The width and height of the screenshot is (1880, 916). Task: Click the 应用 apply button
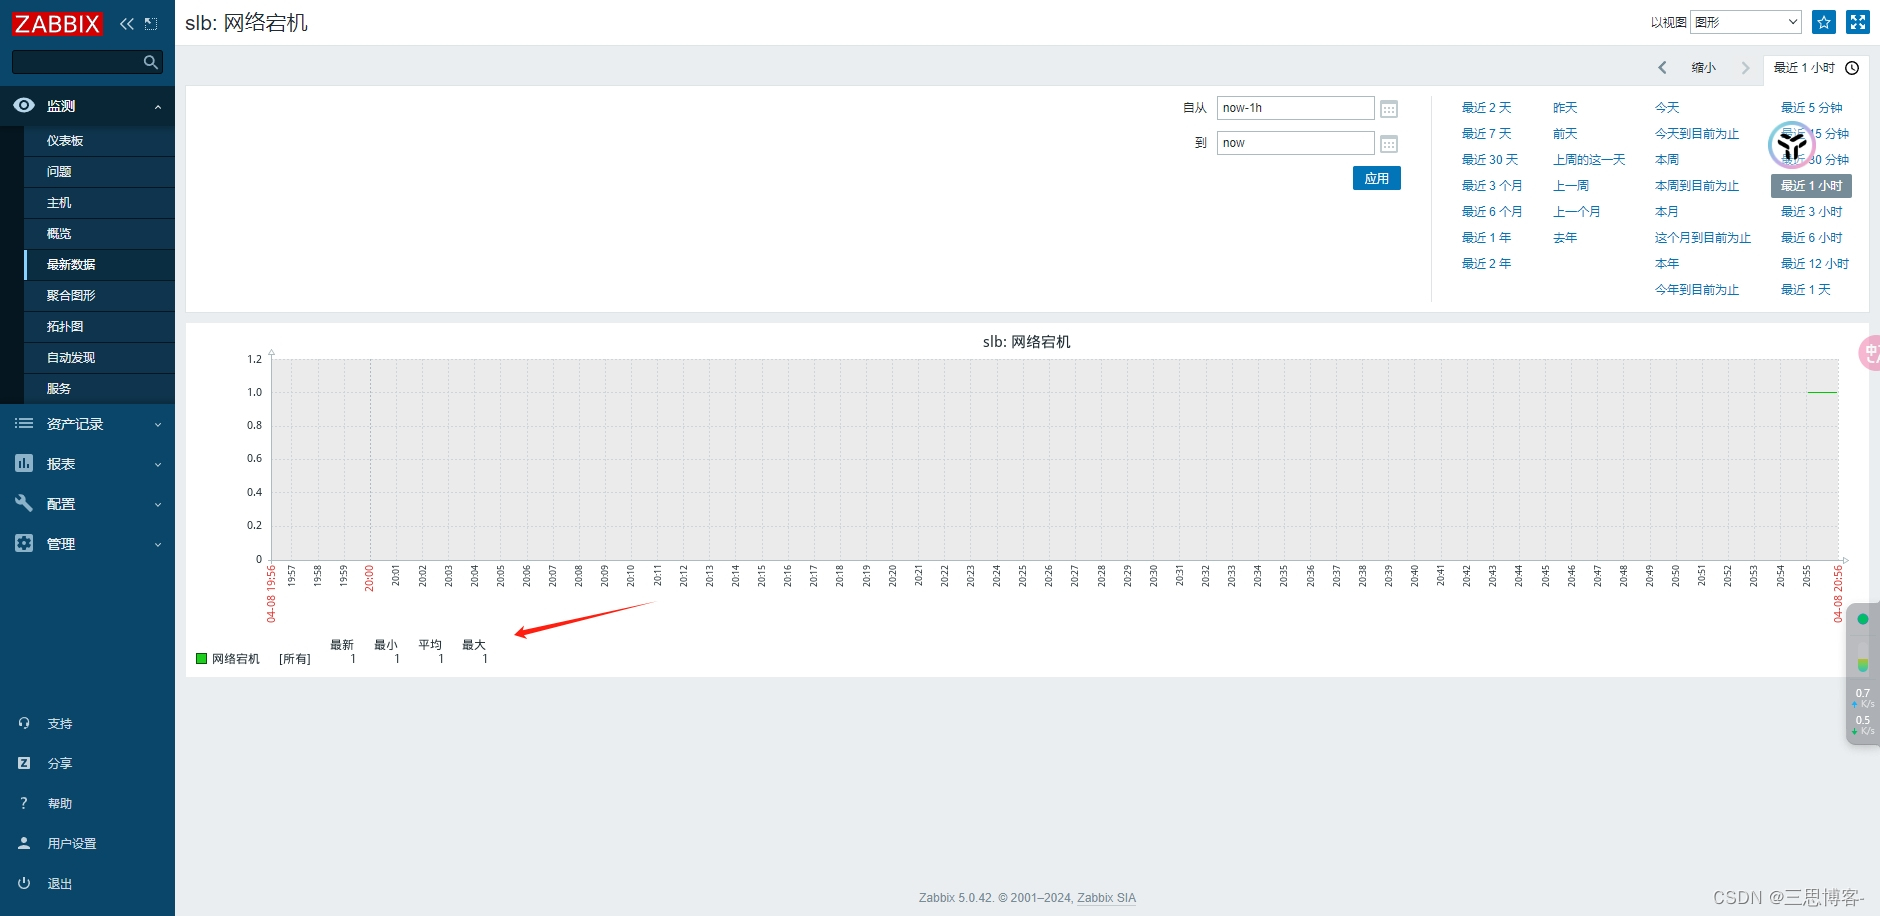(1377, 178)
